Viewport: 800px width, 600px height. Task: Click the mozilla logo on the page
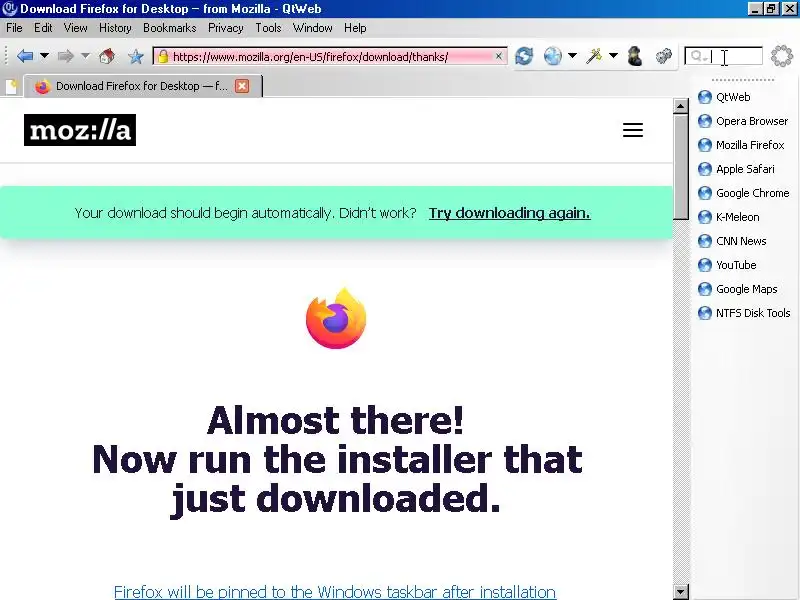80,130
